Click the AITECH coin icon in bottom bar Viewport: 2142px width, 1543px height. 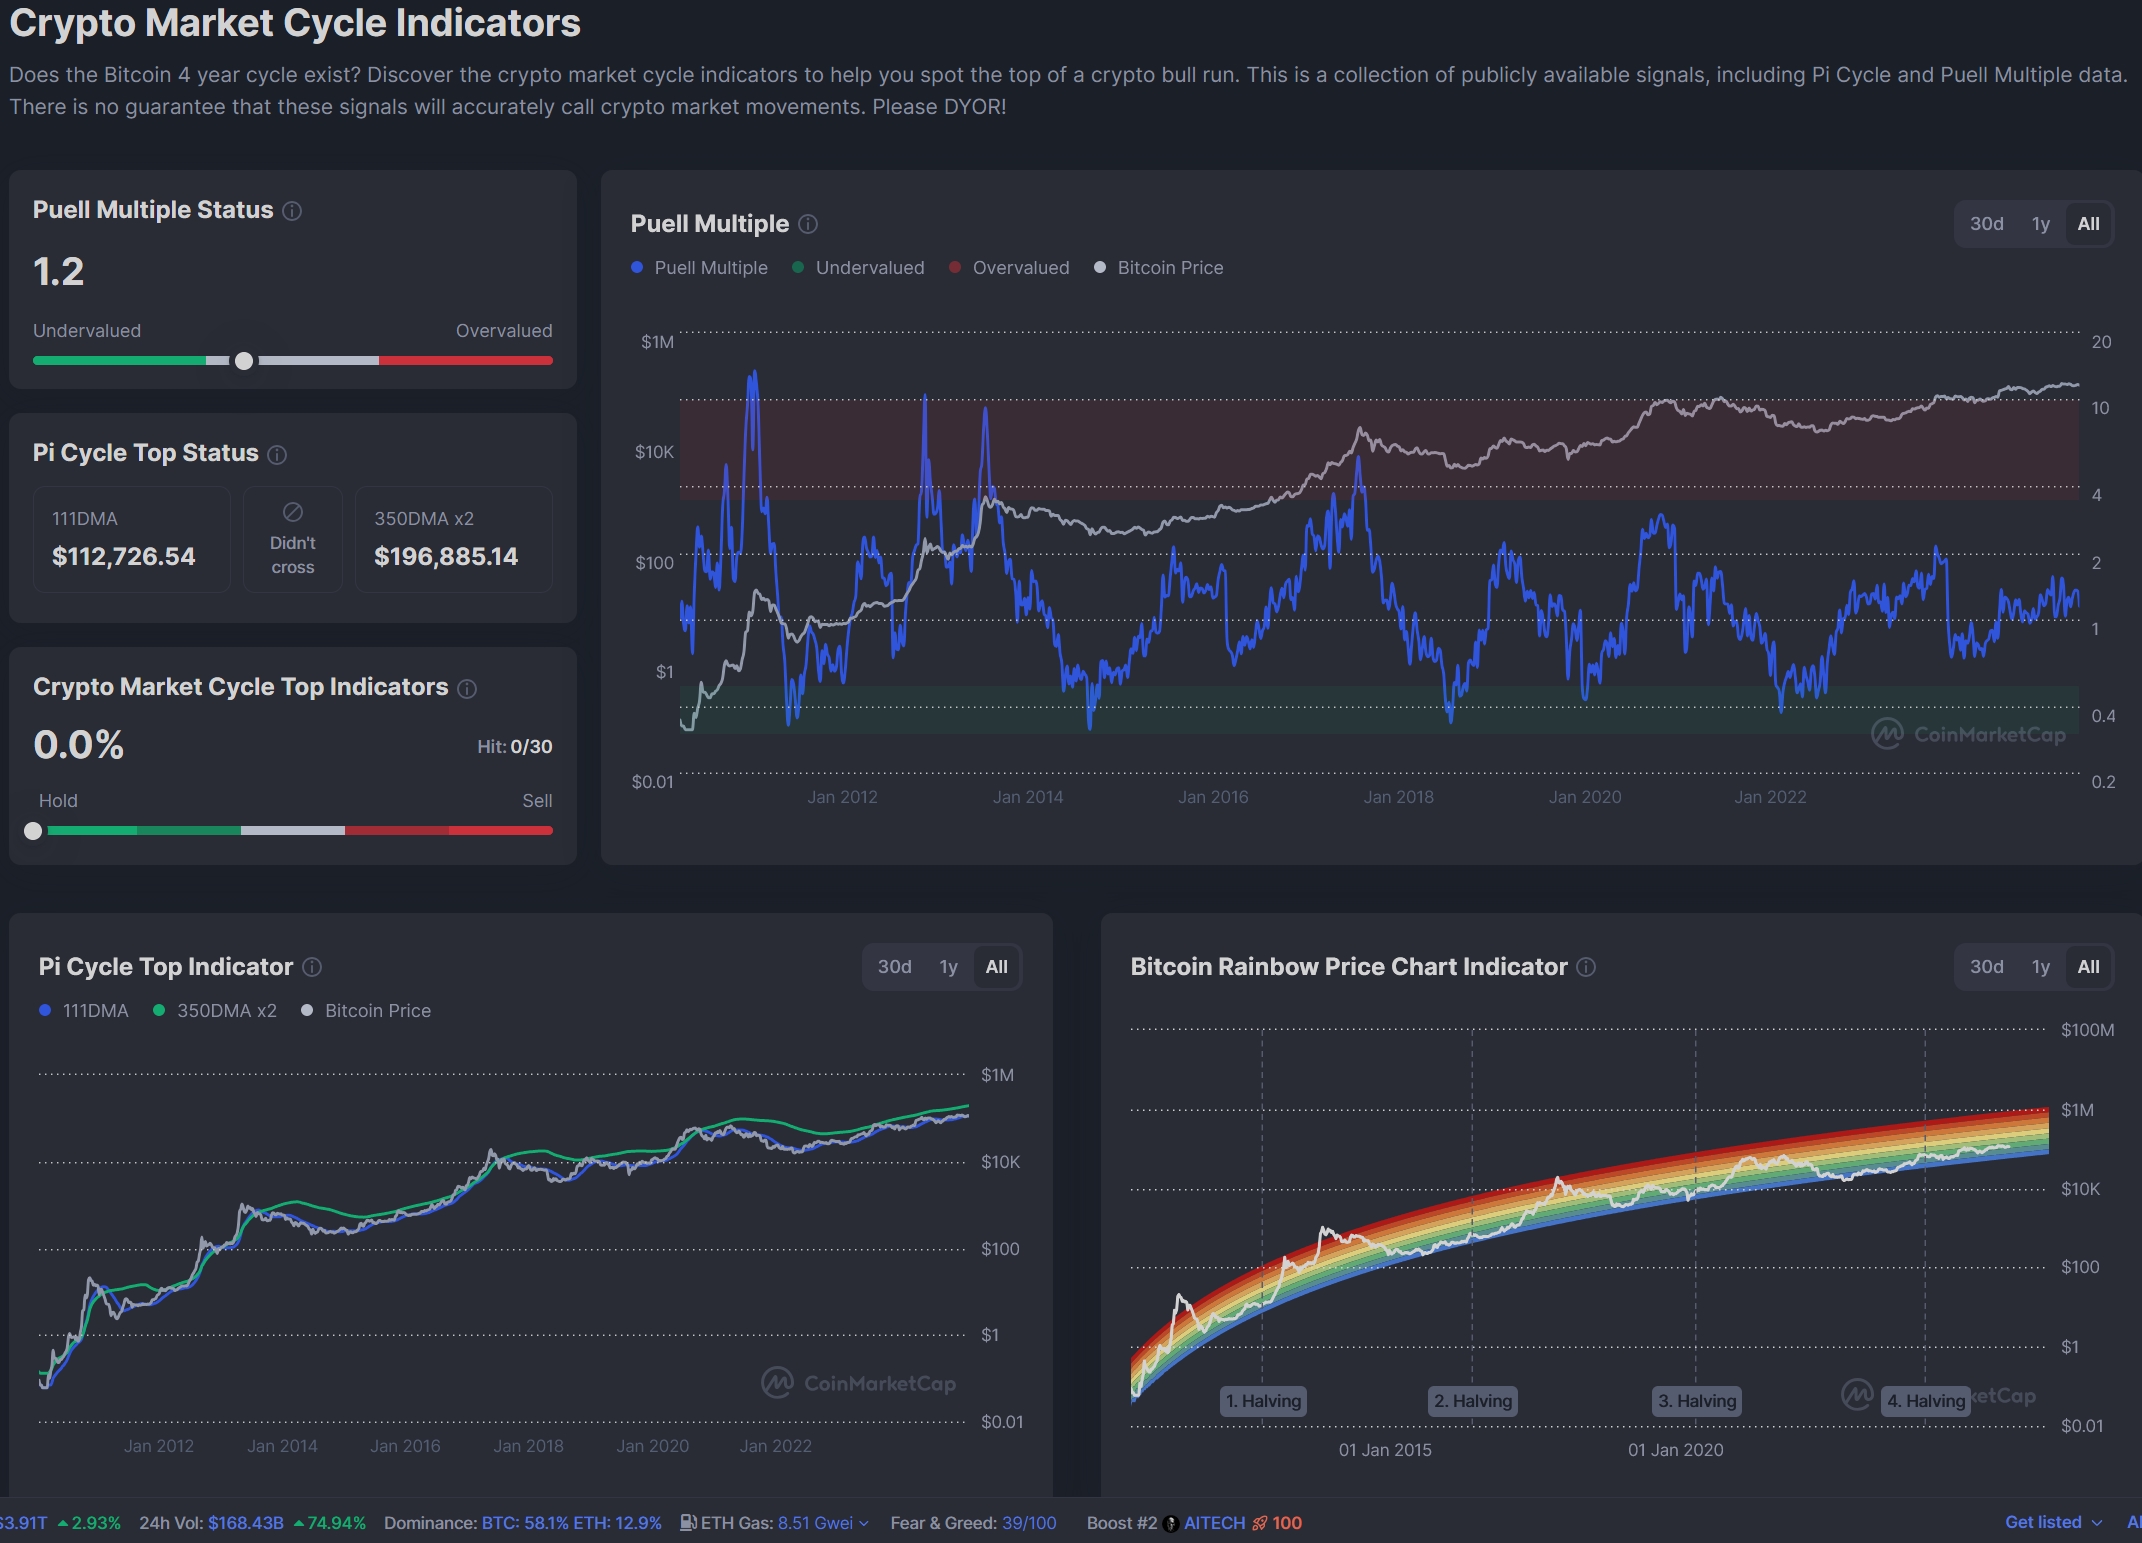coord(1171,1524)
